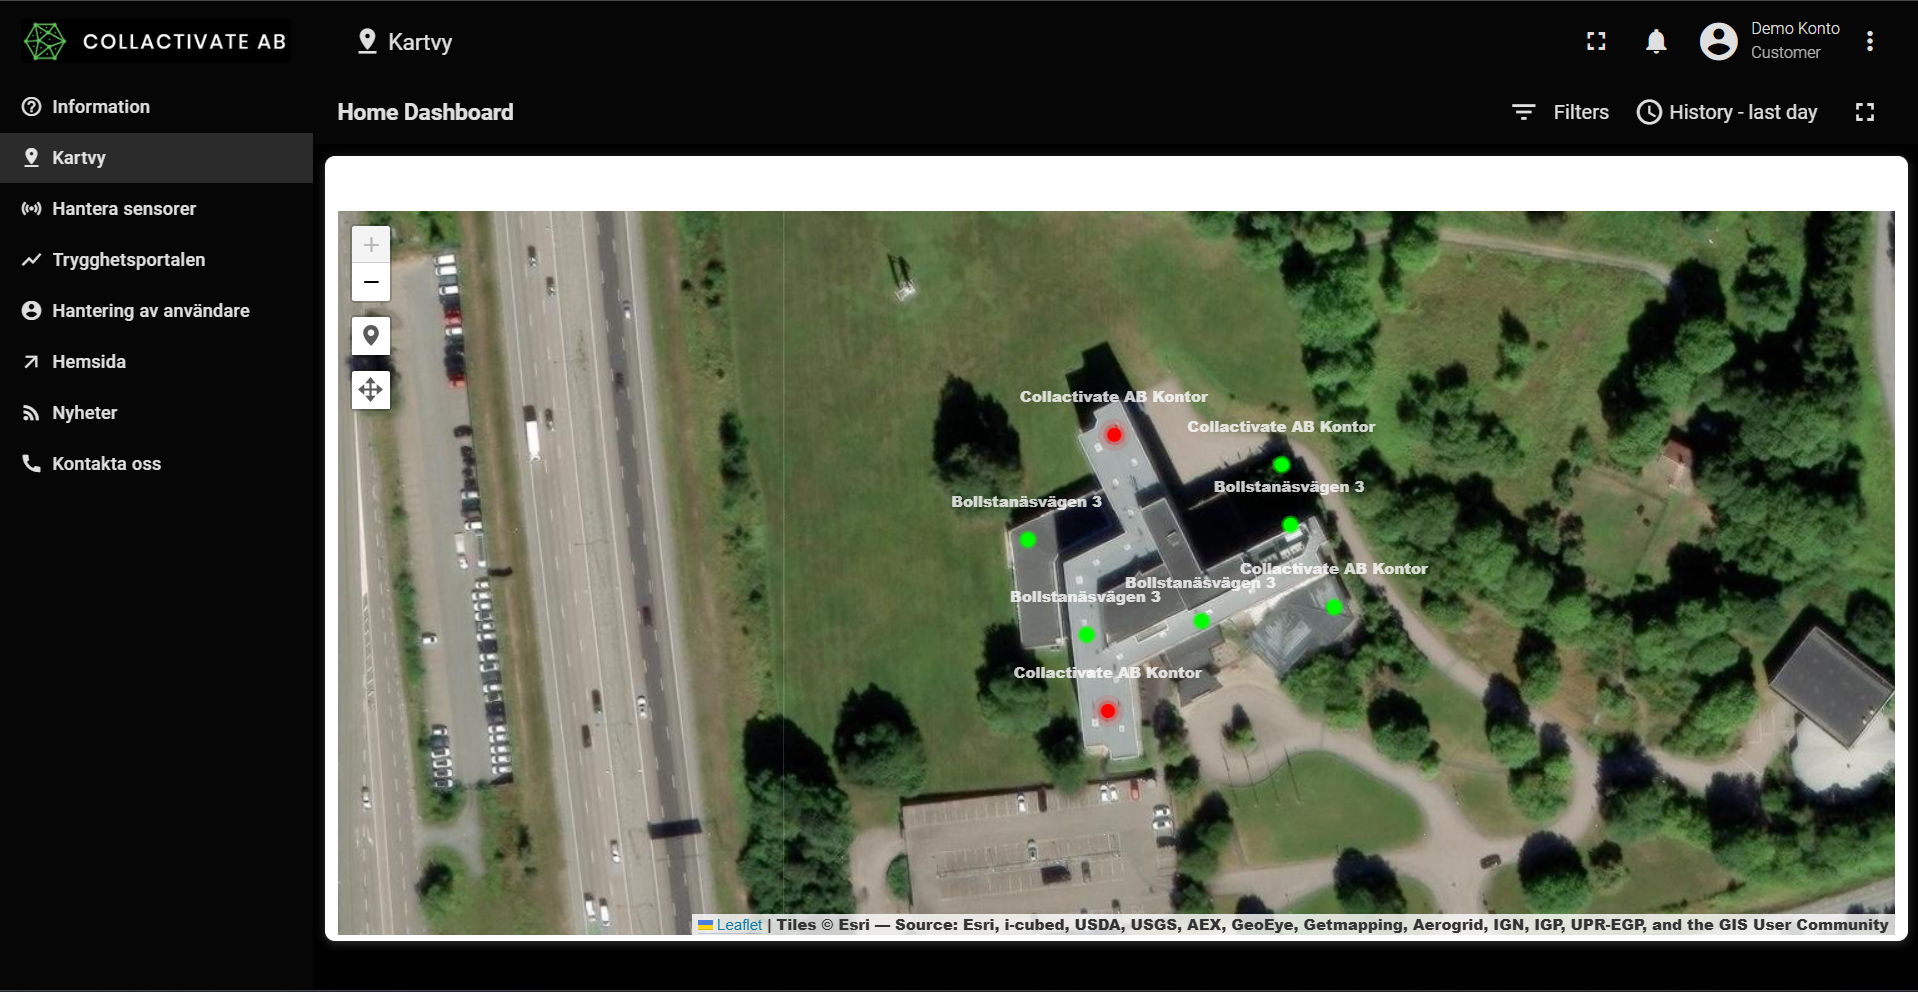Go to Trygghetsportalen in sidebar
The height and width of the screenshot is (992, 1918).
128,260
